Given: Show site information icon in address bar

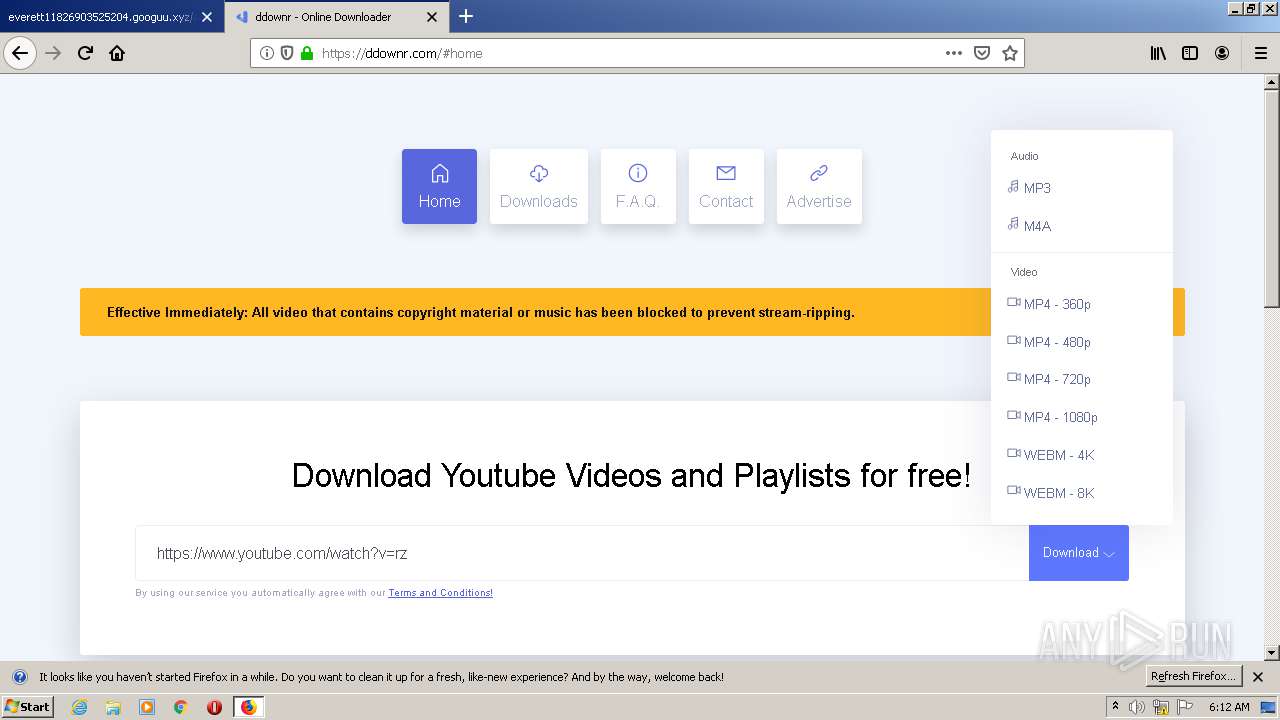Looking at the screenshot, I should pyautogui.click(x=267, y=53).
